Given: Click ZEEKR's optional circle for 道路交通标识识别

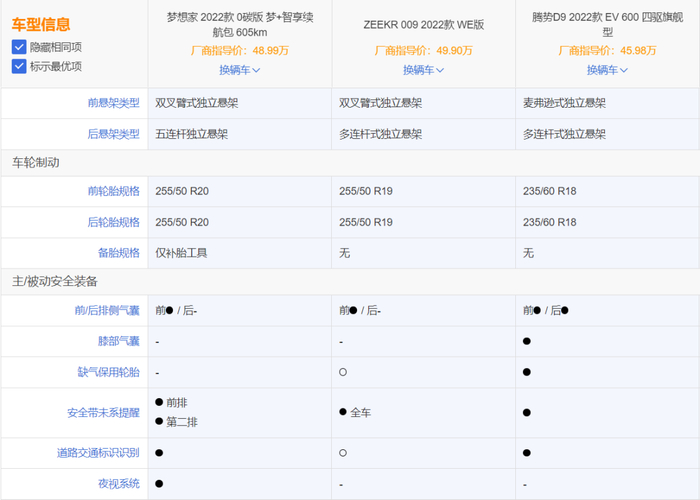Looking at the screenshot, I should click(343, 453).
